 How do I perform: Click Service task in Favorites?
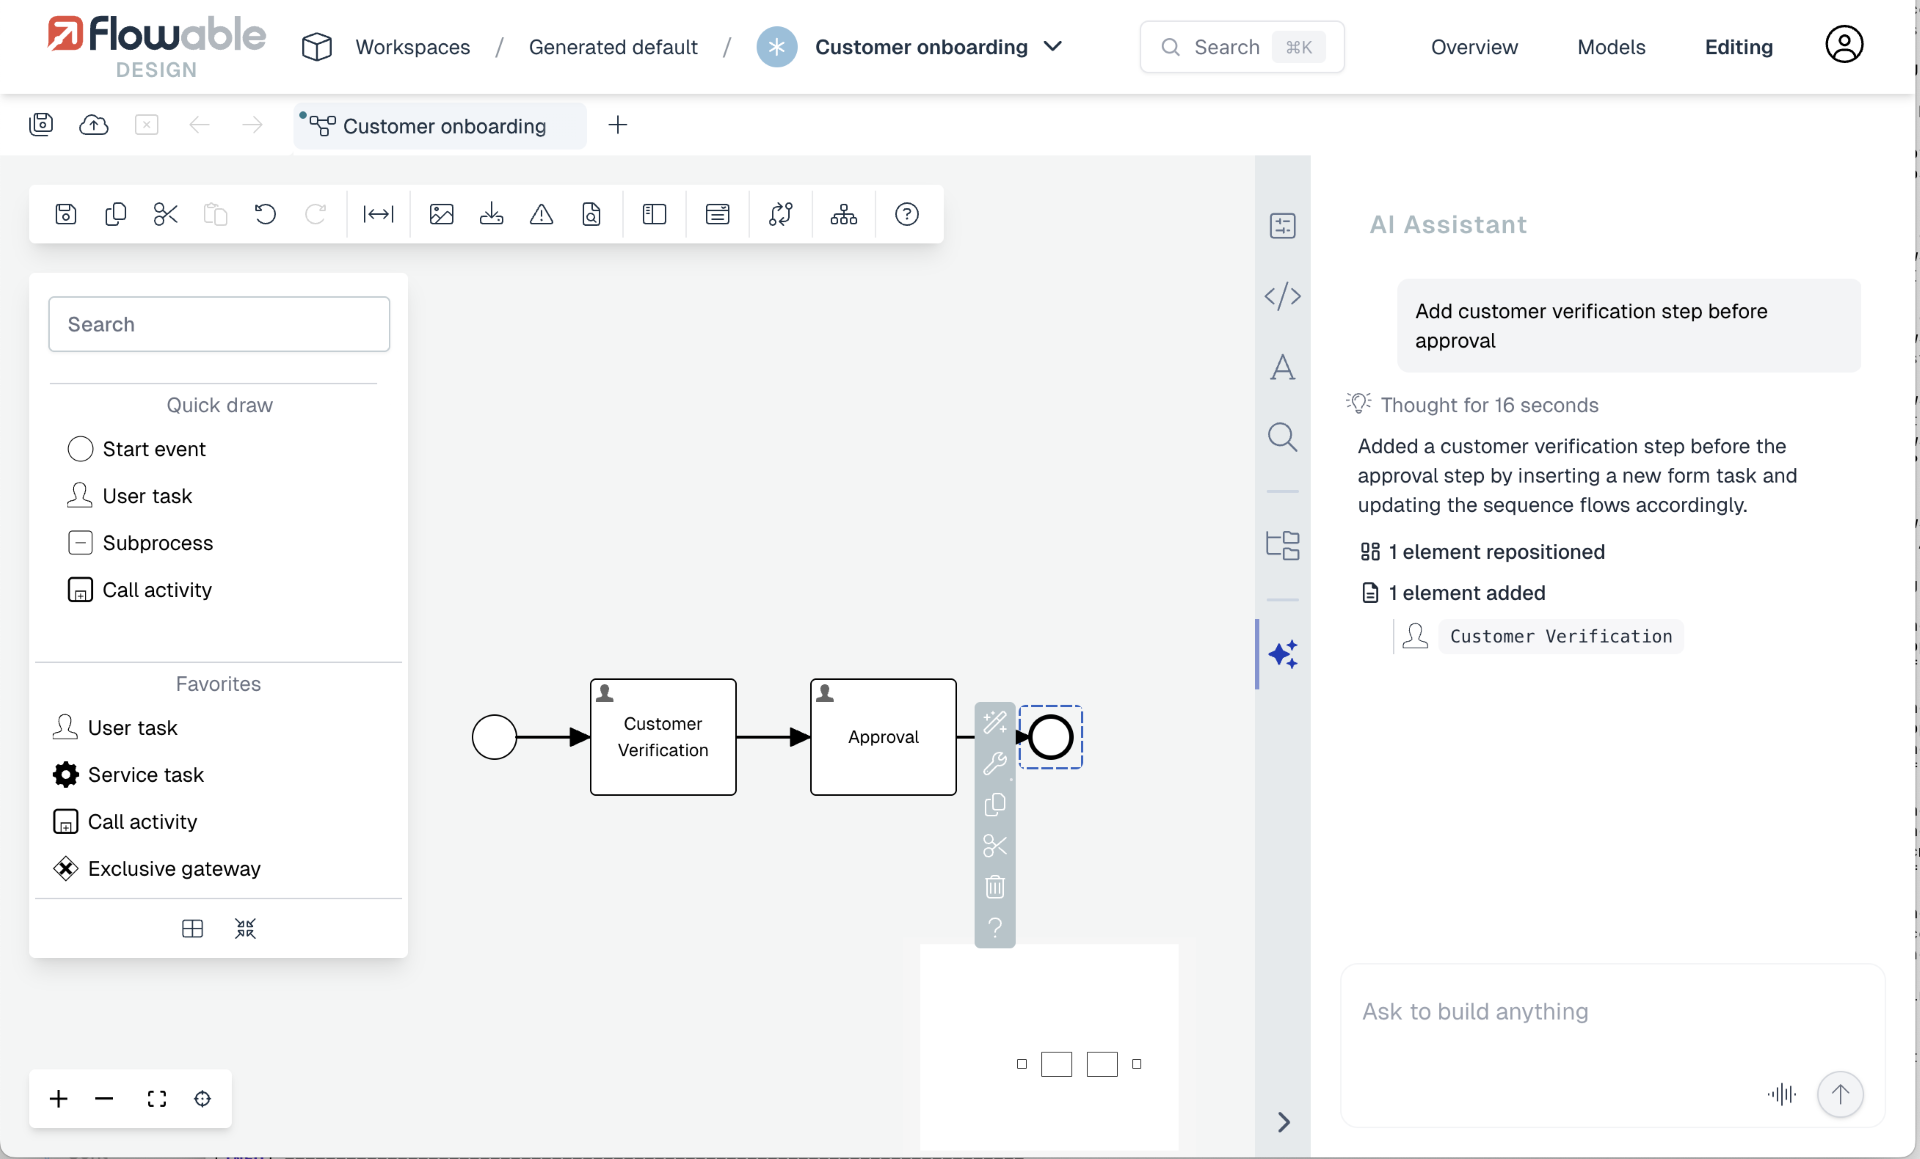click(x=145, y=775)
